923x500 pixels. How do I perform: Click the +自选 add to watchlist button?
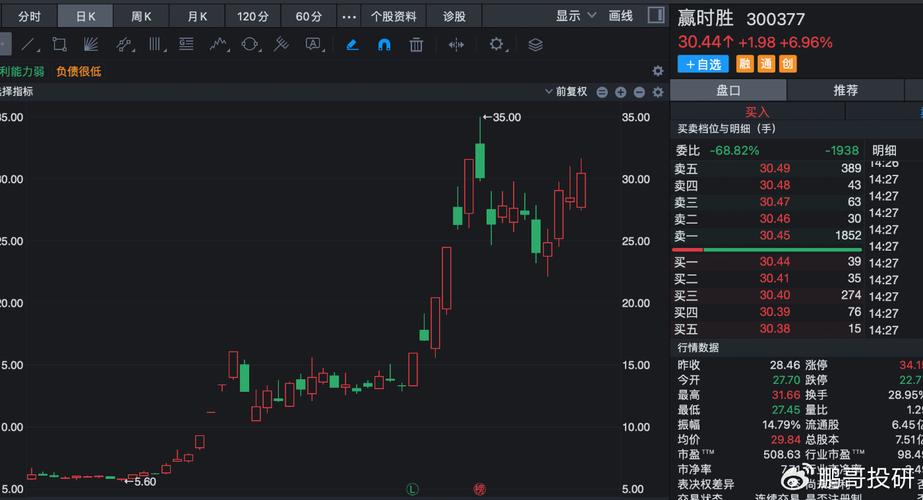703,64
